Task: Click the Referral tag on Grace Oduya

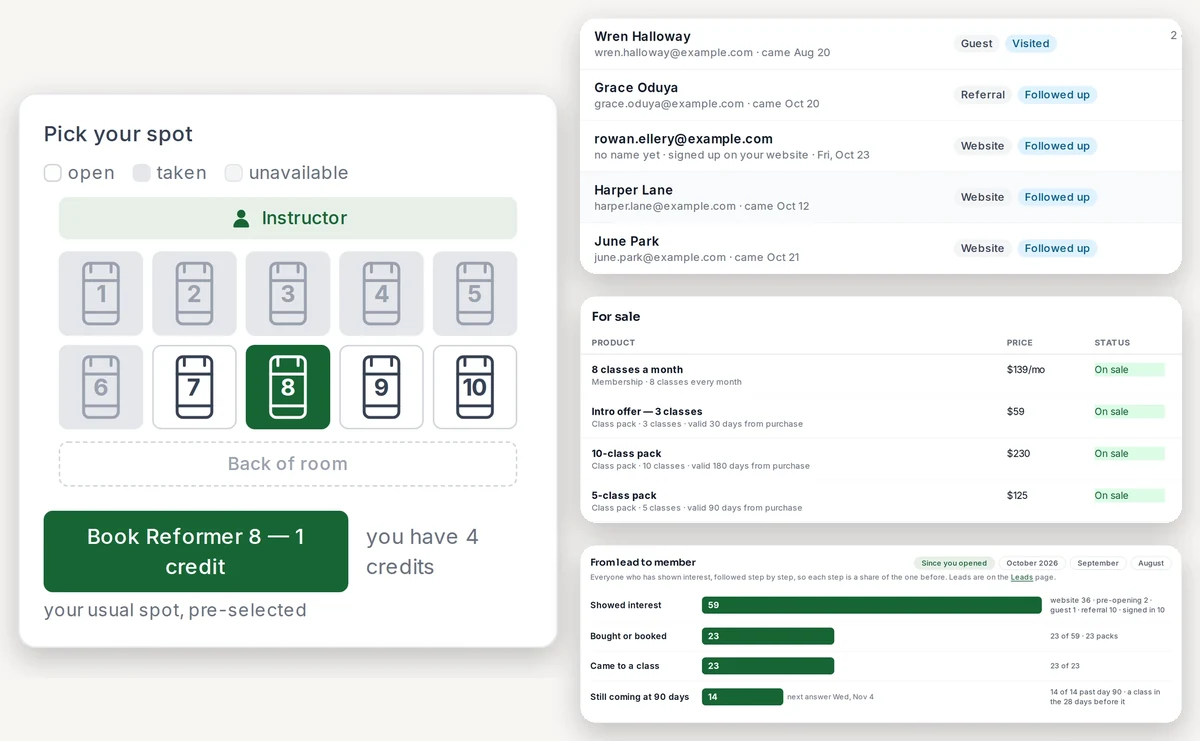Action: (x=983, y=95)
